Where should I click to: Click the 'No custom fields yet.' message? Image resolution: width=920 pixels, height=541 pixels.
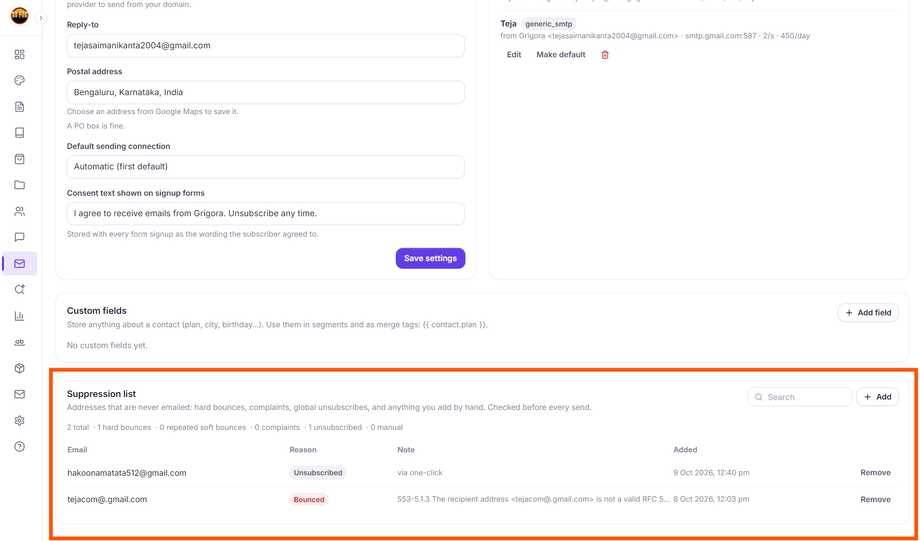[x=107, y=346]
